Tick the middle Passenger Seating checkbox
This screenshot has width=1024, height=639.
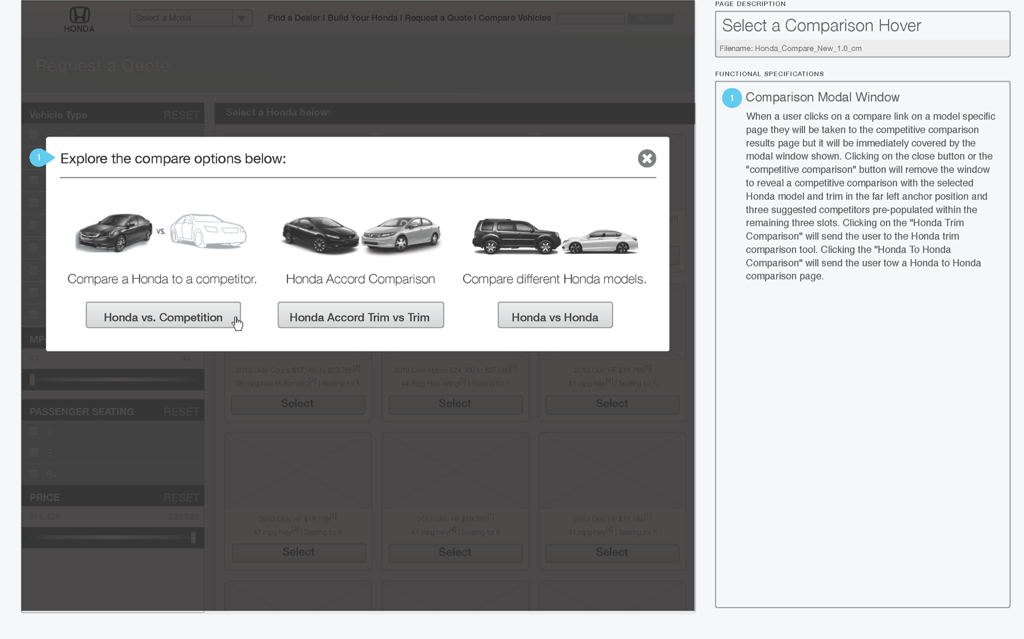pyautogui.click(x=34, y=453)
